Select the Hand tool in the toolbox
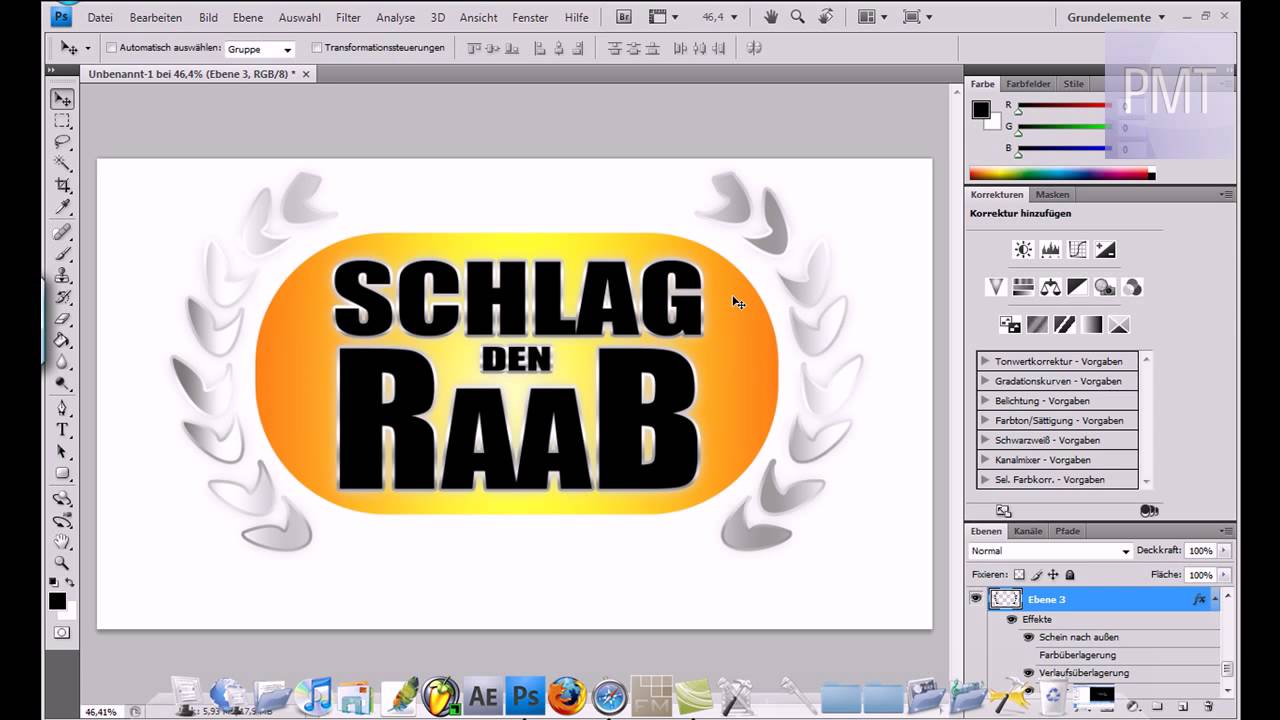1280x720 pixels. [x=63, y=541]
